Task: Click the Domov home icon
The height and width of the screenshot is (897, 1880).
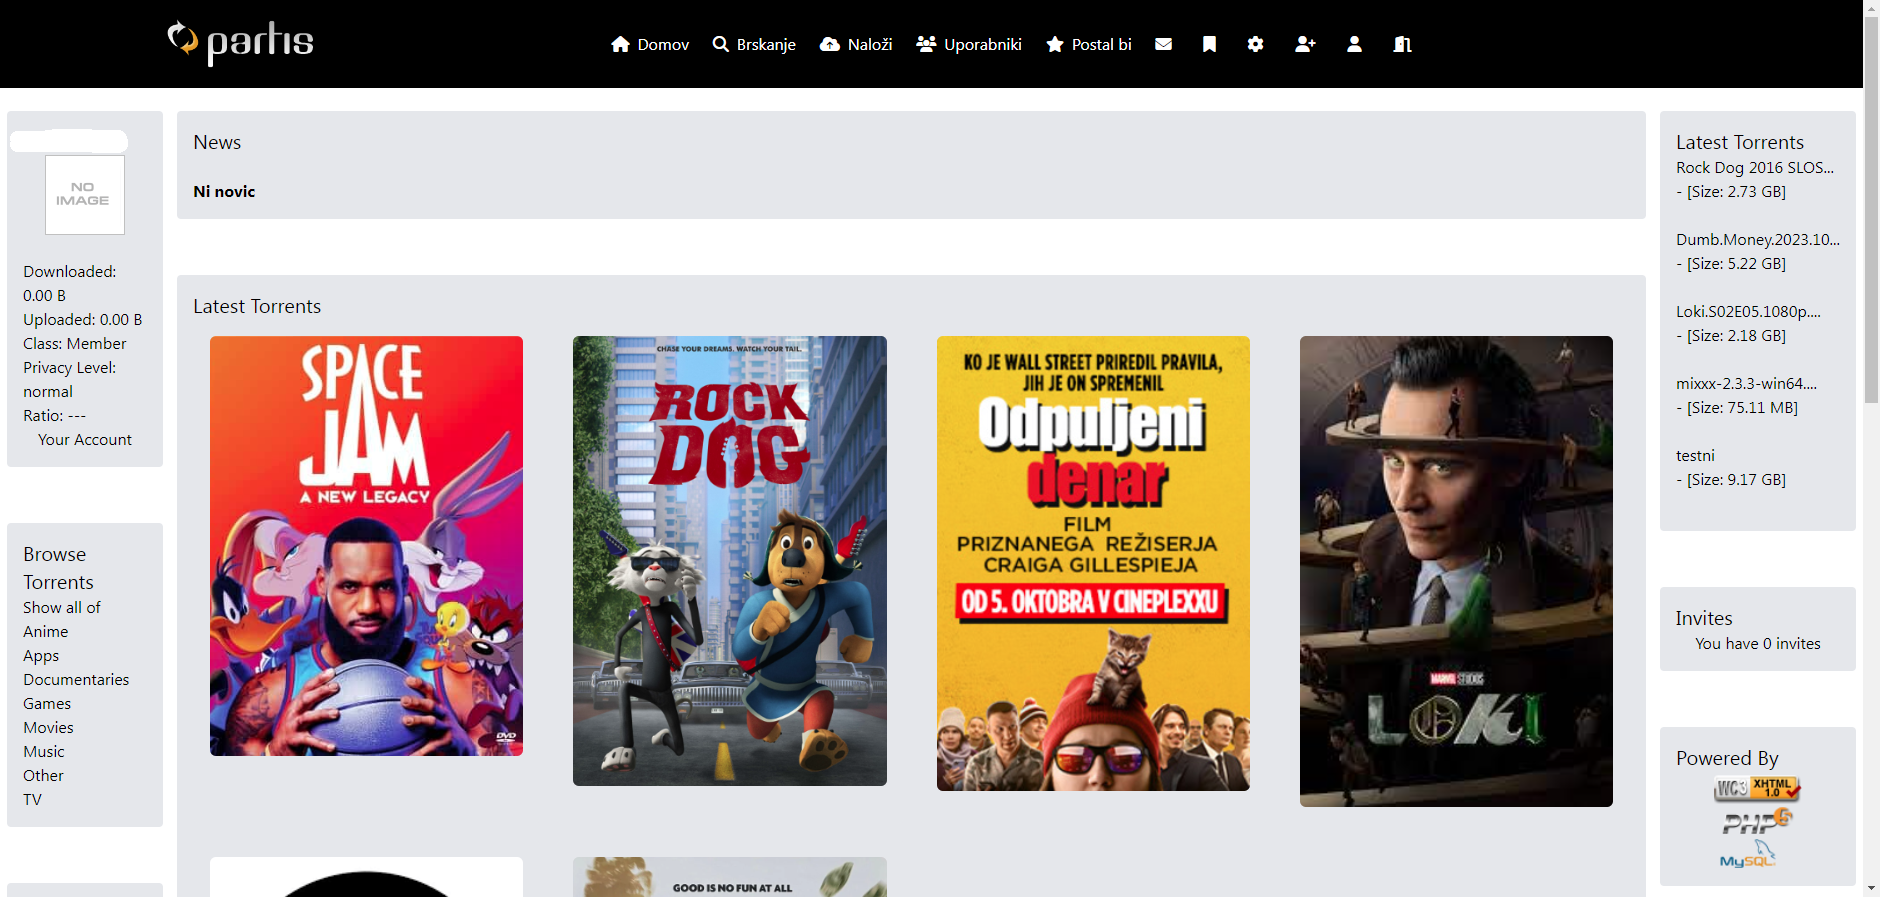Action: pyautogui.click(x=620, y=44)
